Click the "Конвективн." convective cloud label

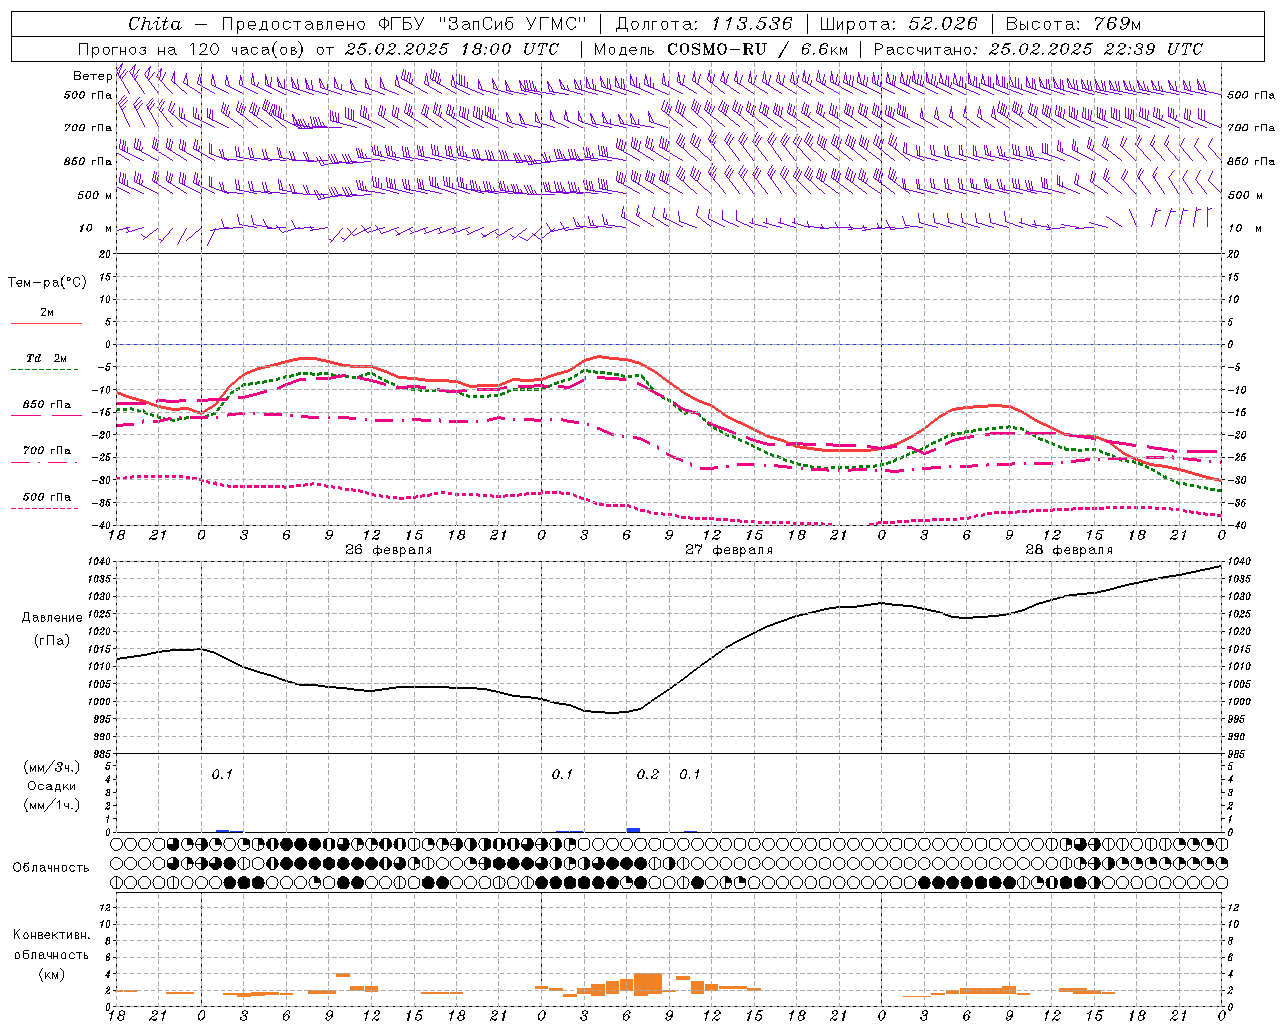[x=51, y=935]
